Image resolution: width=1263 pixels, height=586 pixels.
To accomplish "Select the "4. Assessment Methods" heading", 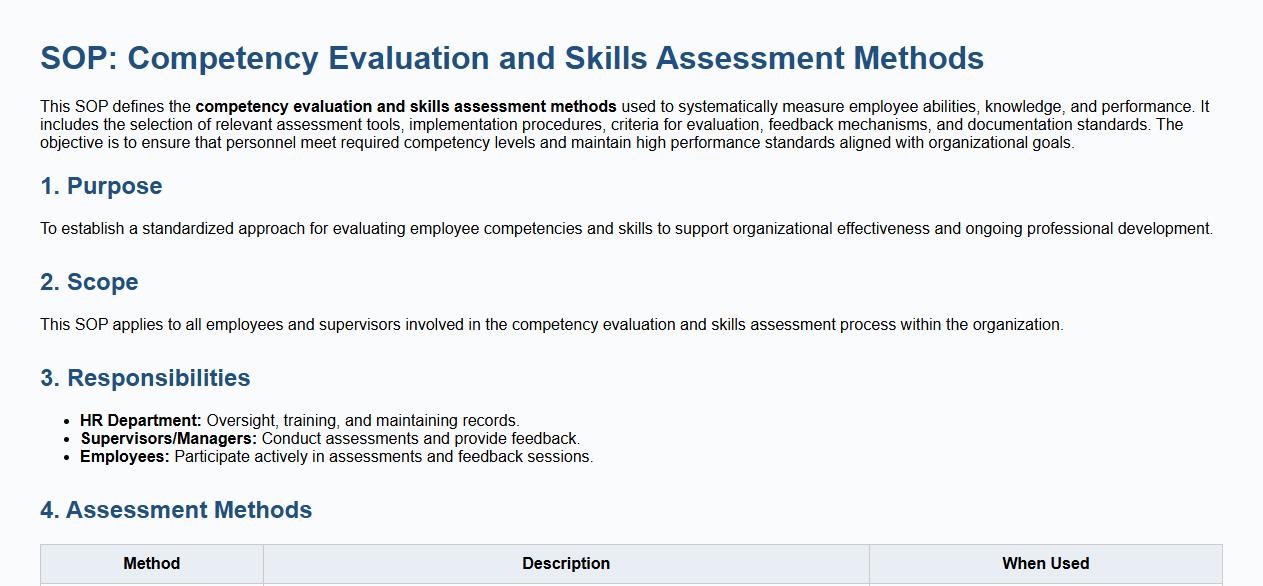I will click(176, 510).
